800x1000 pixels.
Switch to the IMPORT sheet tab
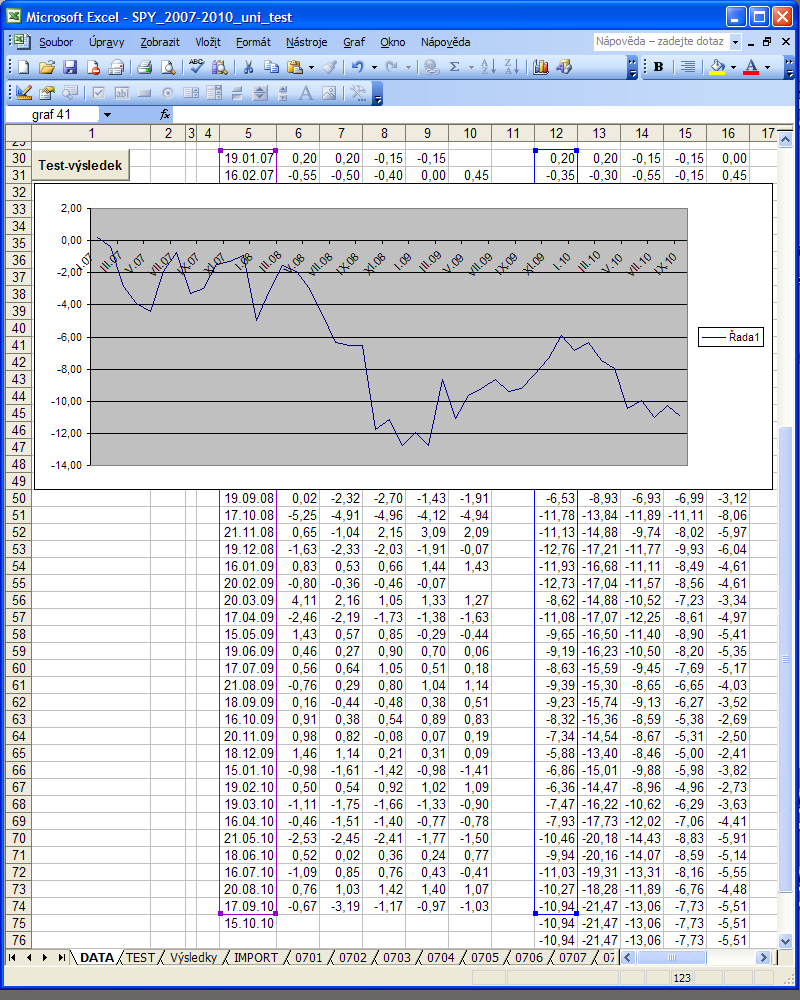(256, 957)
